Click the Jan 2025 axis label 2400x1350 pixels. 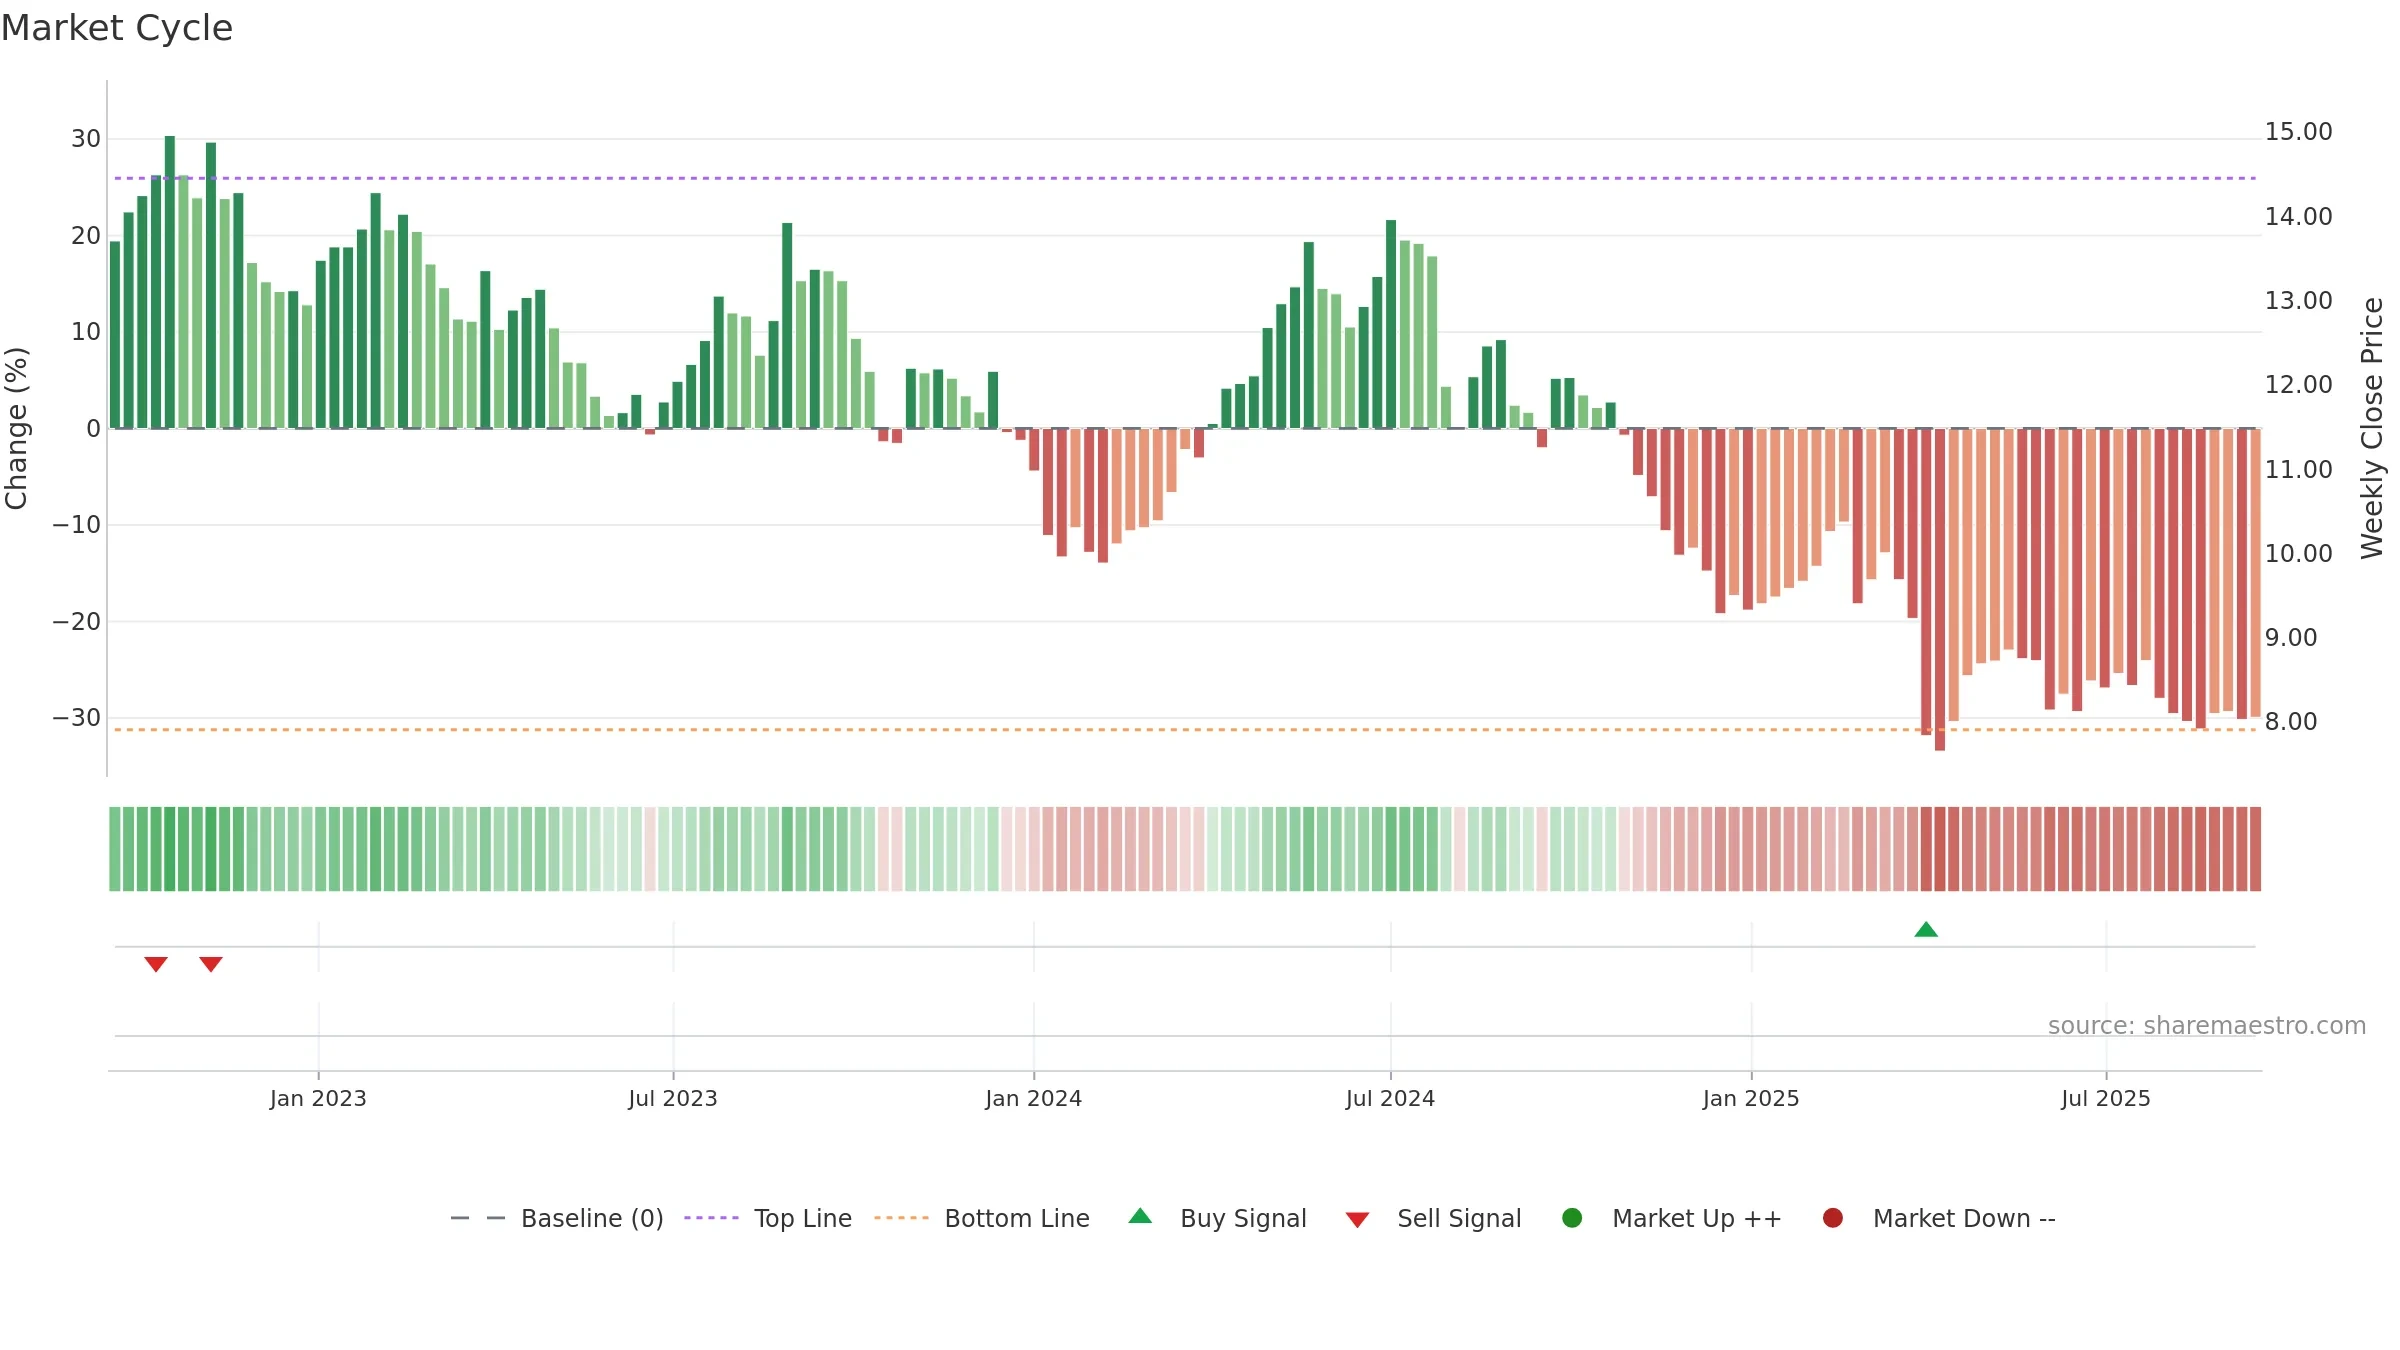[1751, 1098]
